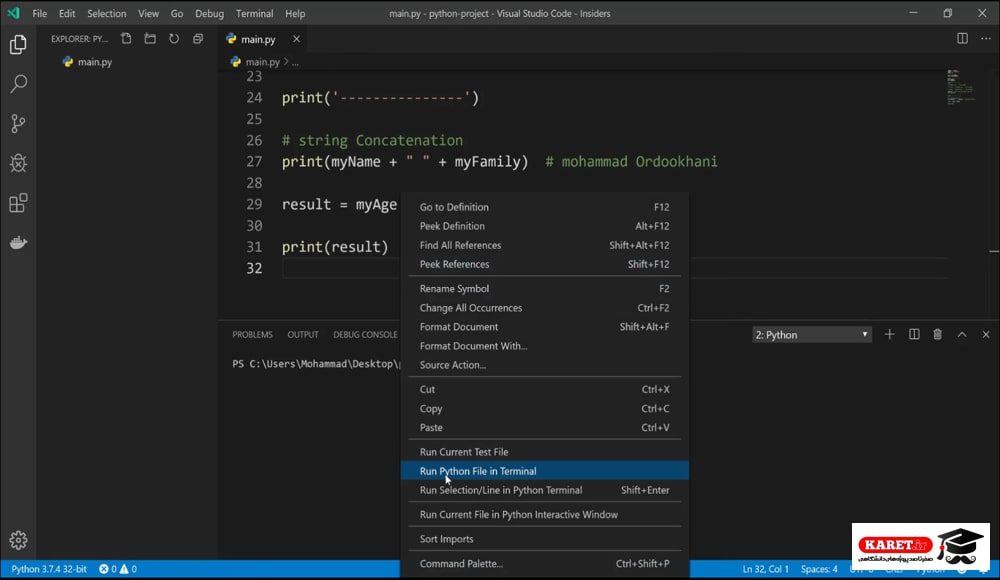Click errors and warnings status indicator

(x=118, y=569)
